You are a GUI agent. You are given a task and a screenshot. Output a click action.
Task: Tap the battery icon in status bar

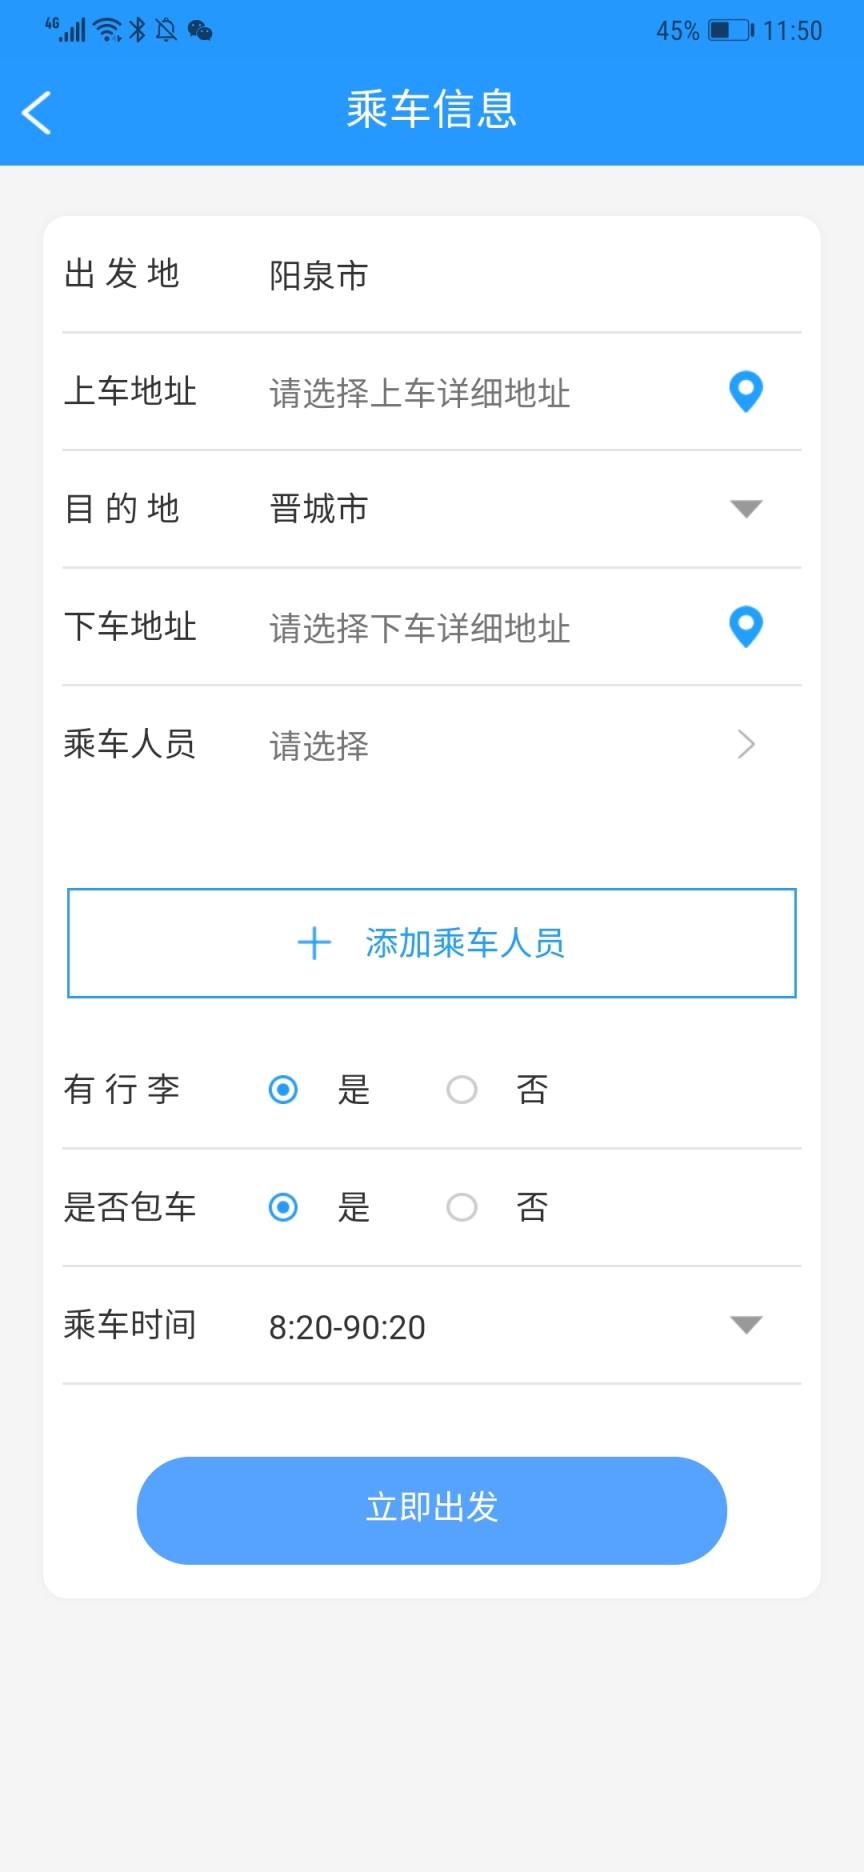click(731, 31)
